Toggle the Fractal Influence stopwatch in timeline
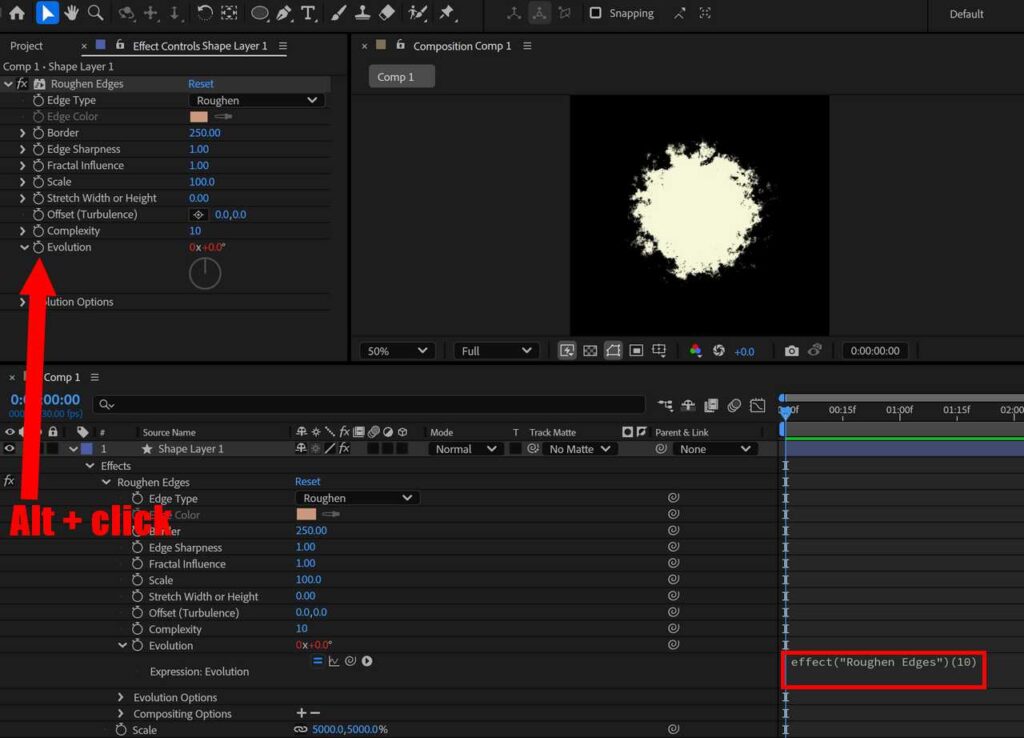The image size is (1024, 738). 137,564
